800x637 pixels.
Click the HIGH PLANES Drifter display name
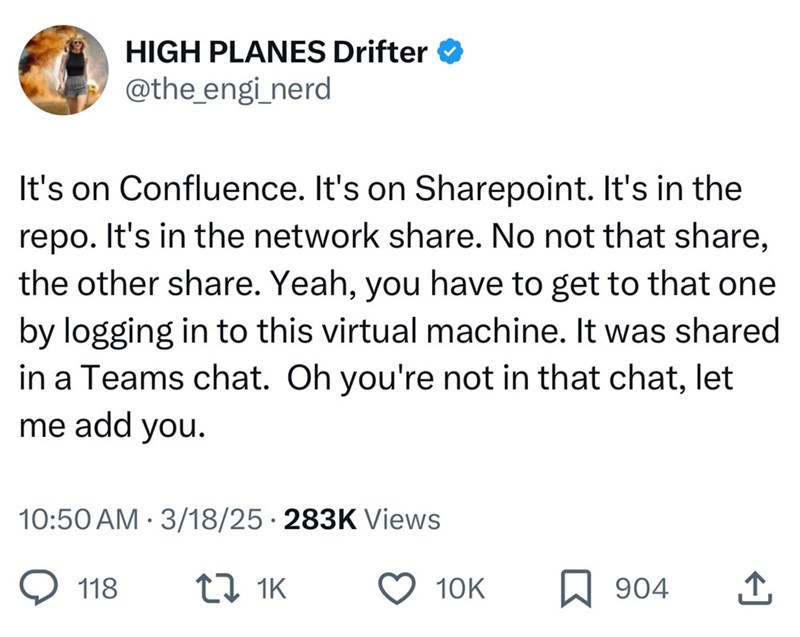(276, 52)
